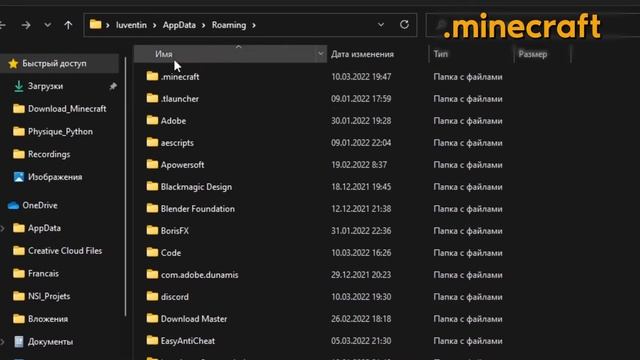Viewport: 640px width, 360px height.
Task: Open address bar history dropdown
Action: 381,25
